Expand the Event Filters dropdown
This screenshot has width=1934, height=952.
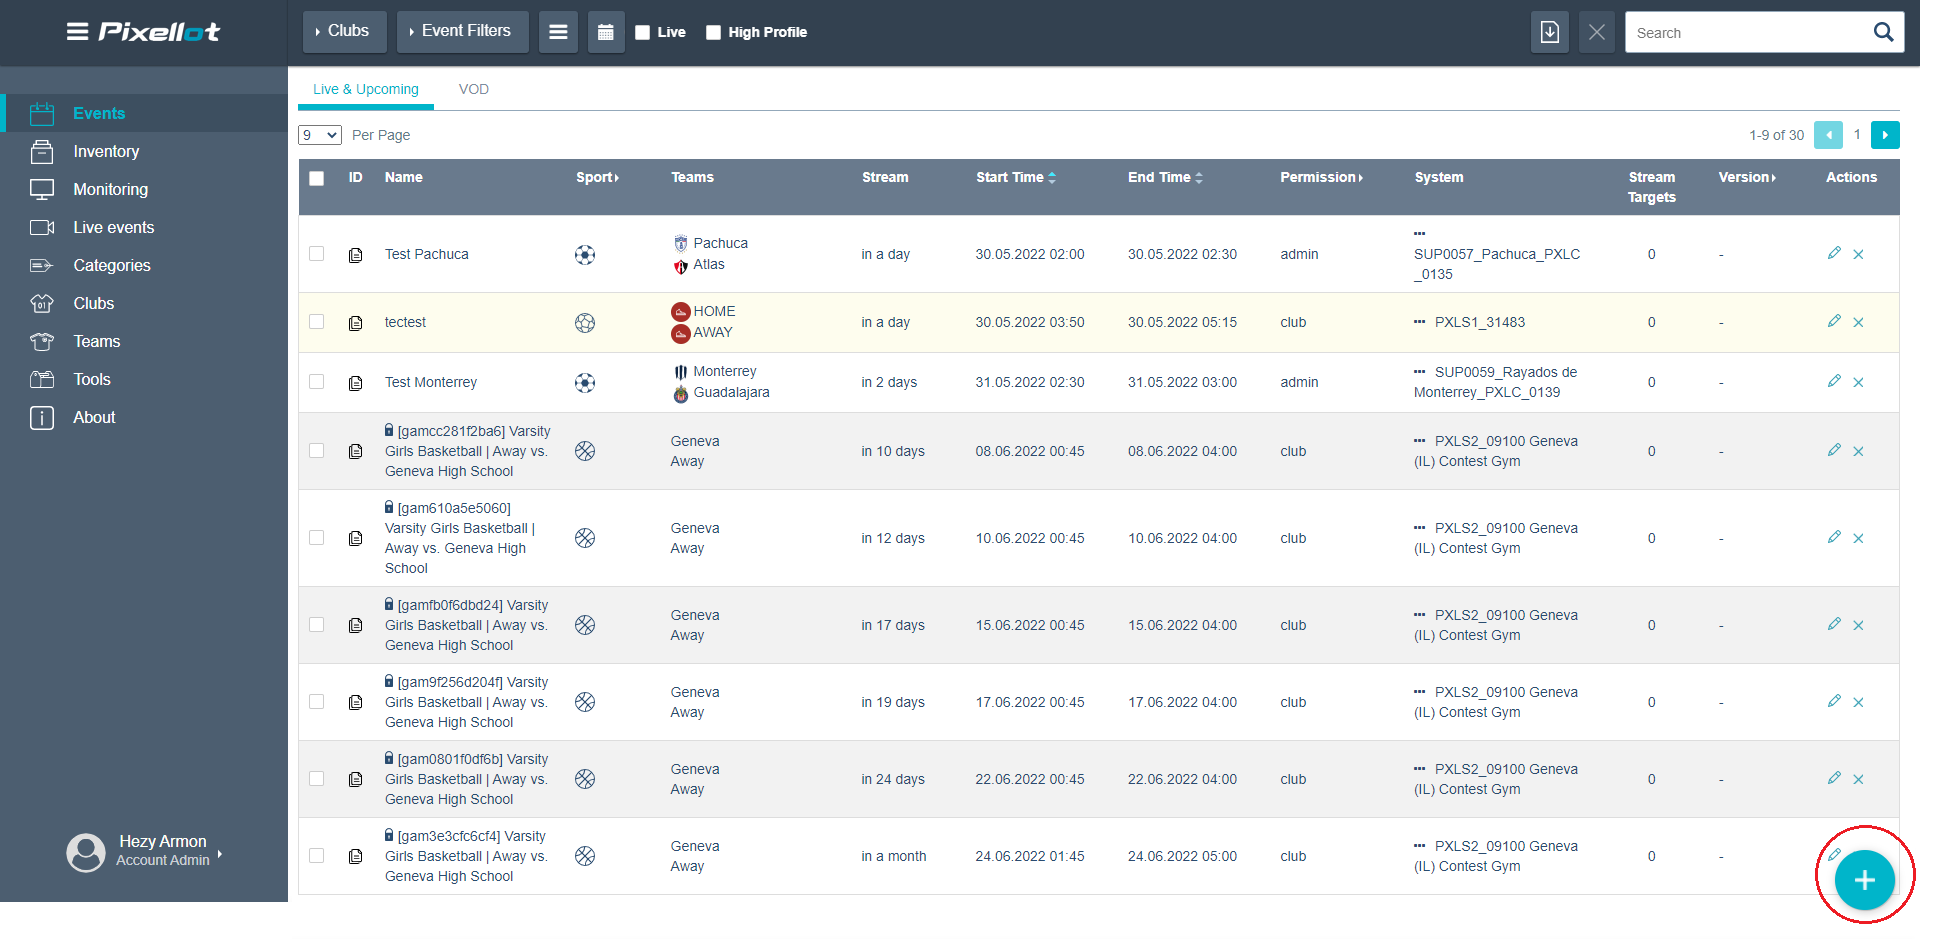pos(462,32)
